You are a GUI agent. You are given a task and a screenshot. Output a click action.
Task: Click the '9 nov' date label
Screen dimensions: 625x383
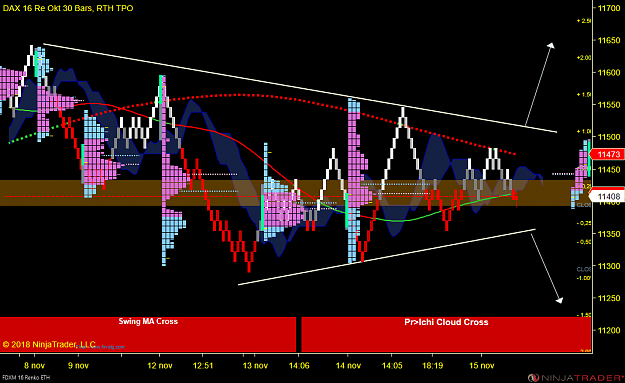(78, 365)
